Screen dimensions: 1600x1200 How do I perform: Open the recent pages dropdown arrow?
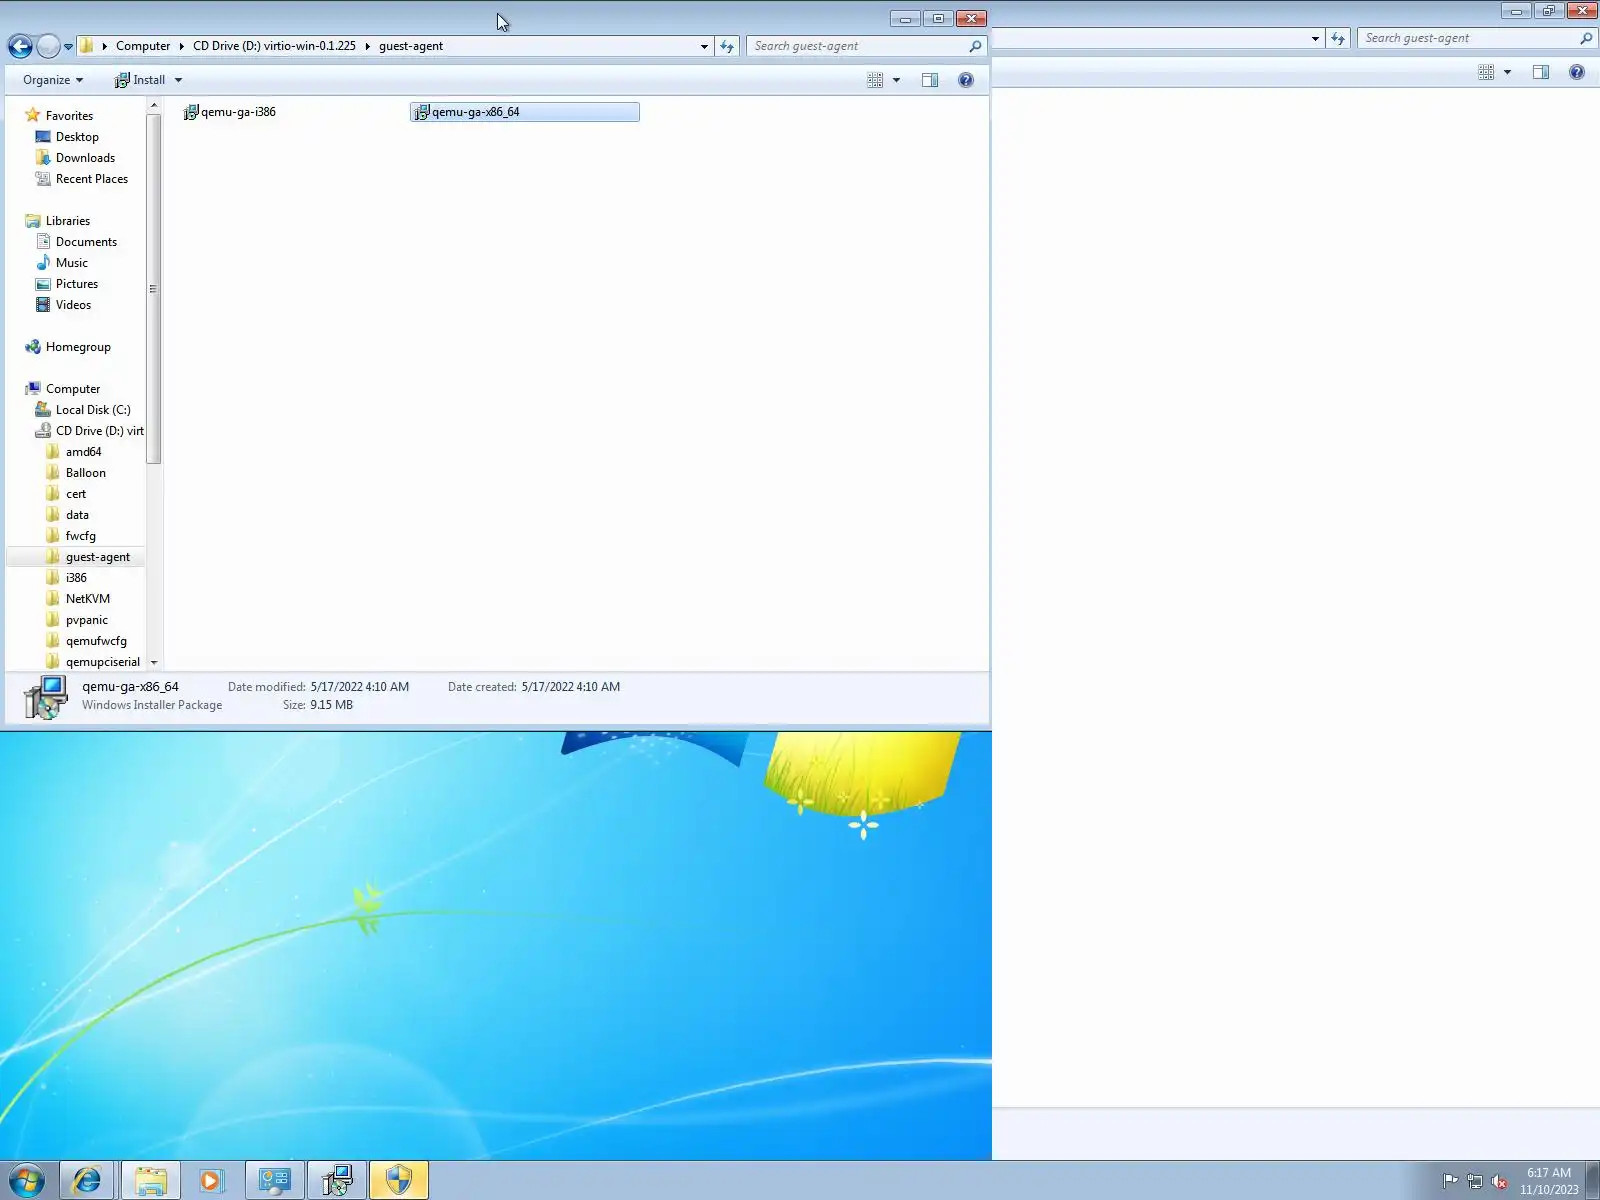click(x=68, y=46)
